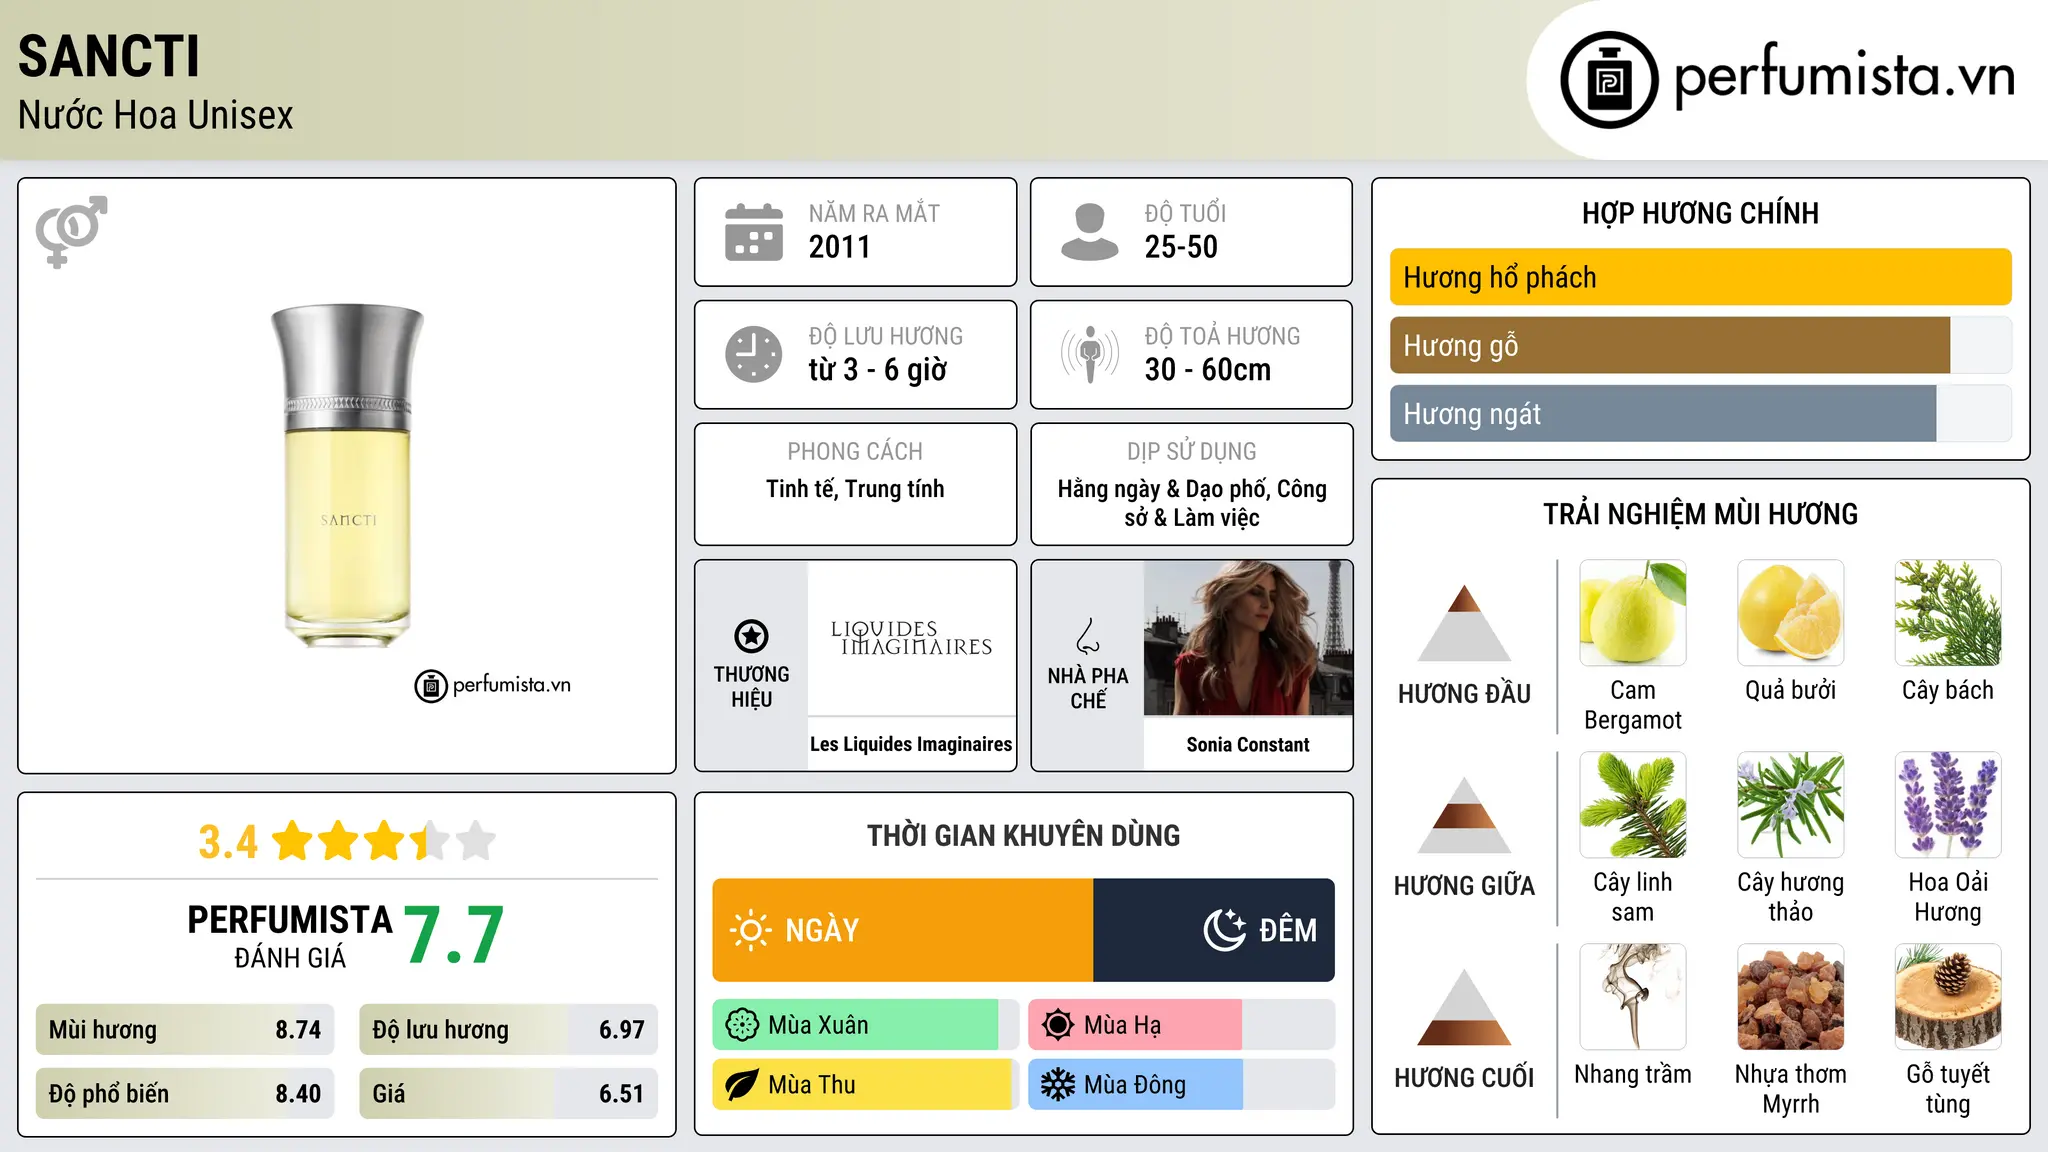Viewport: 2048px width, 1152px height.
Task: Click the green Mùa Xuân season bar
Action: pyautogui.click(x=856, y=1025)
